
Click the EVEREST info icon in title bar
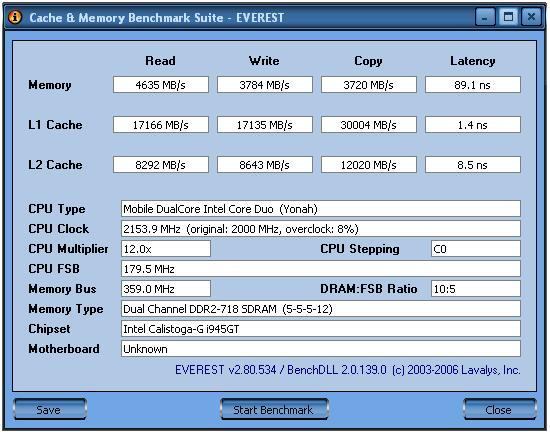click(15, 17)
